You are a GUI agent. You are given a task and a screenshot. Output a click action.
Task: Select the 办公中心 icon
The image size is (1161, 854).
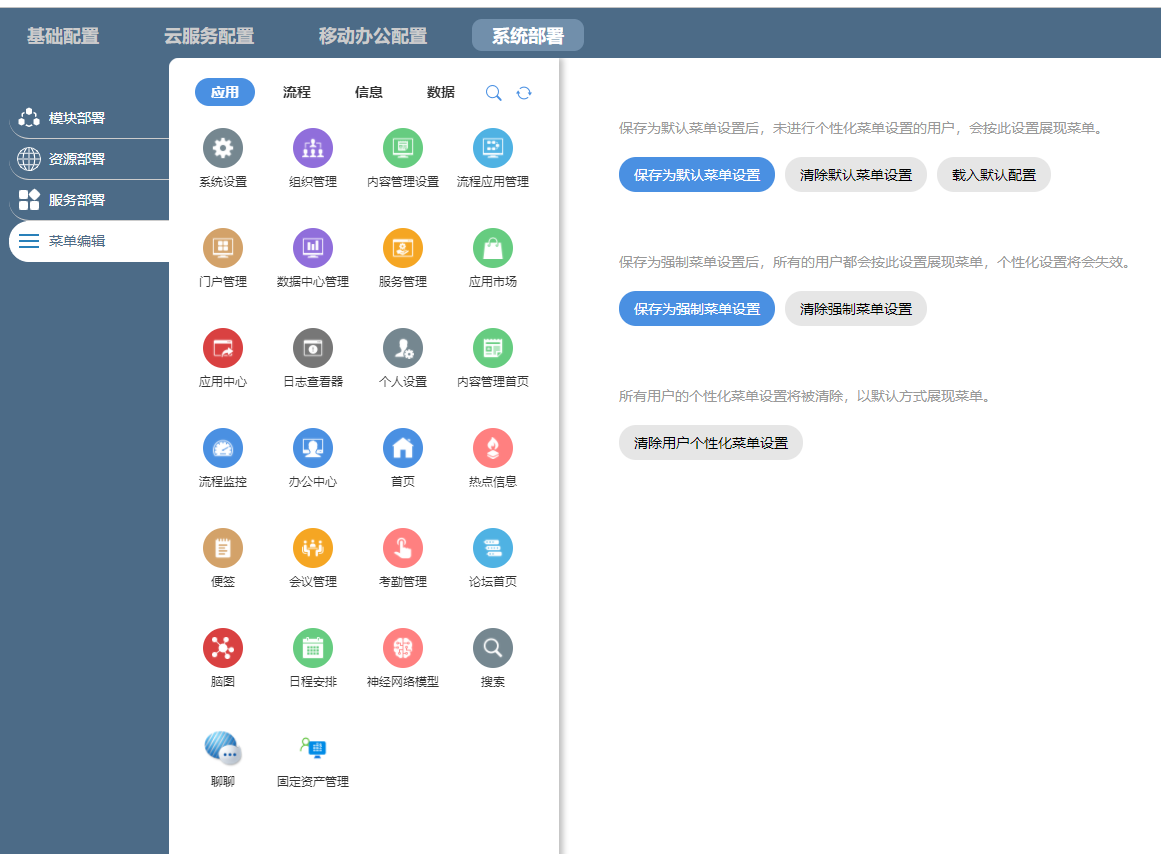312,448
